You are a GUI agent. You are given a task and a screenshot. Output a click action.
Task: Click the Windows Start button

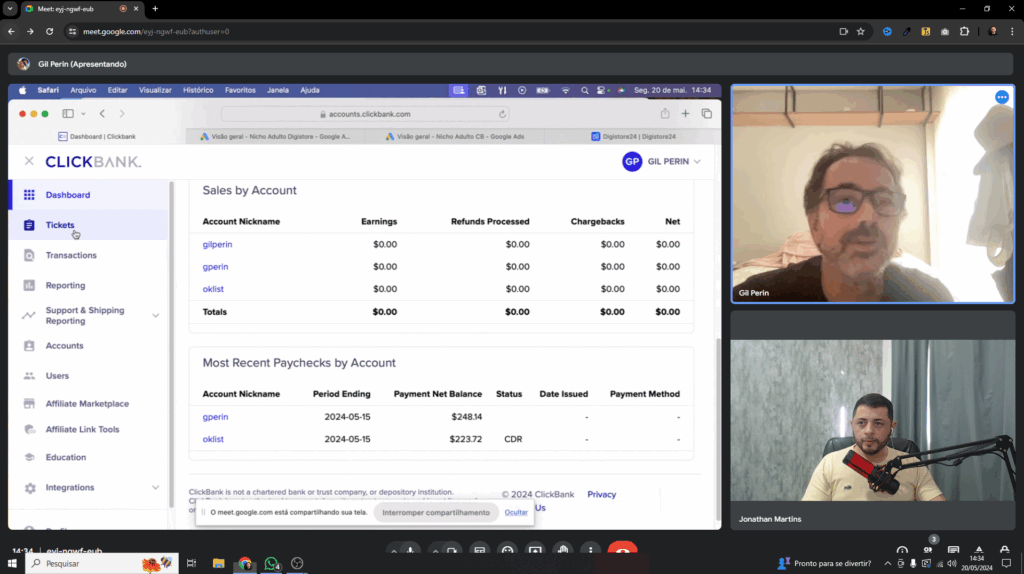point(12,564)
